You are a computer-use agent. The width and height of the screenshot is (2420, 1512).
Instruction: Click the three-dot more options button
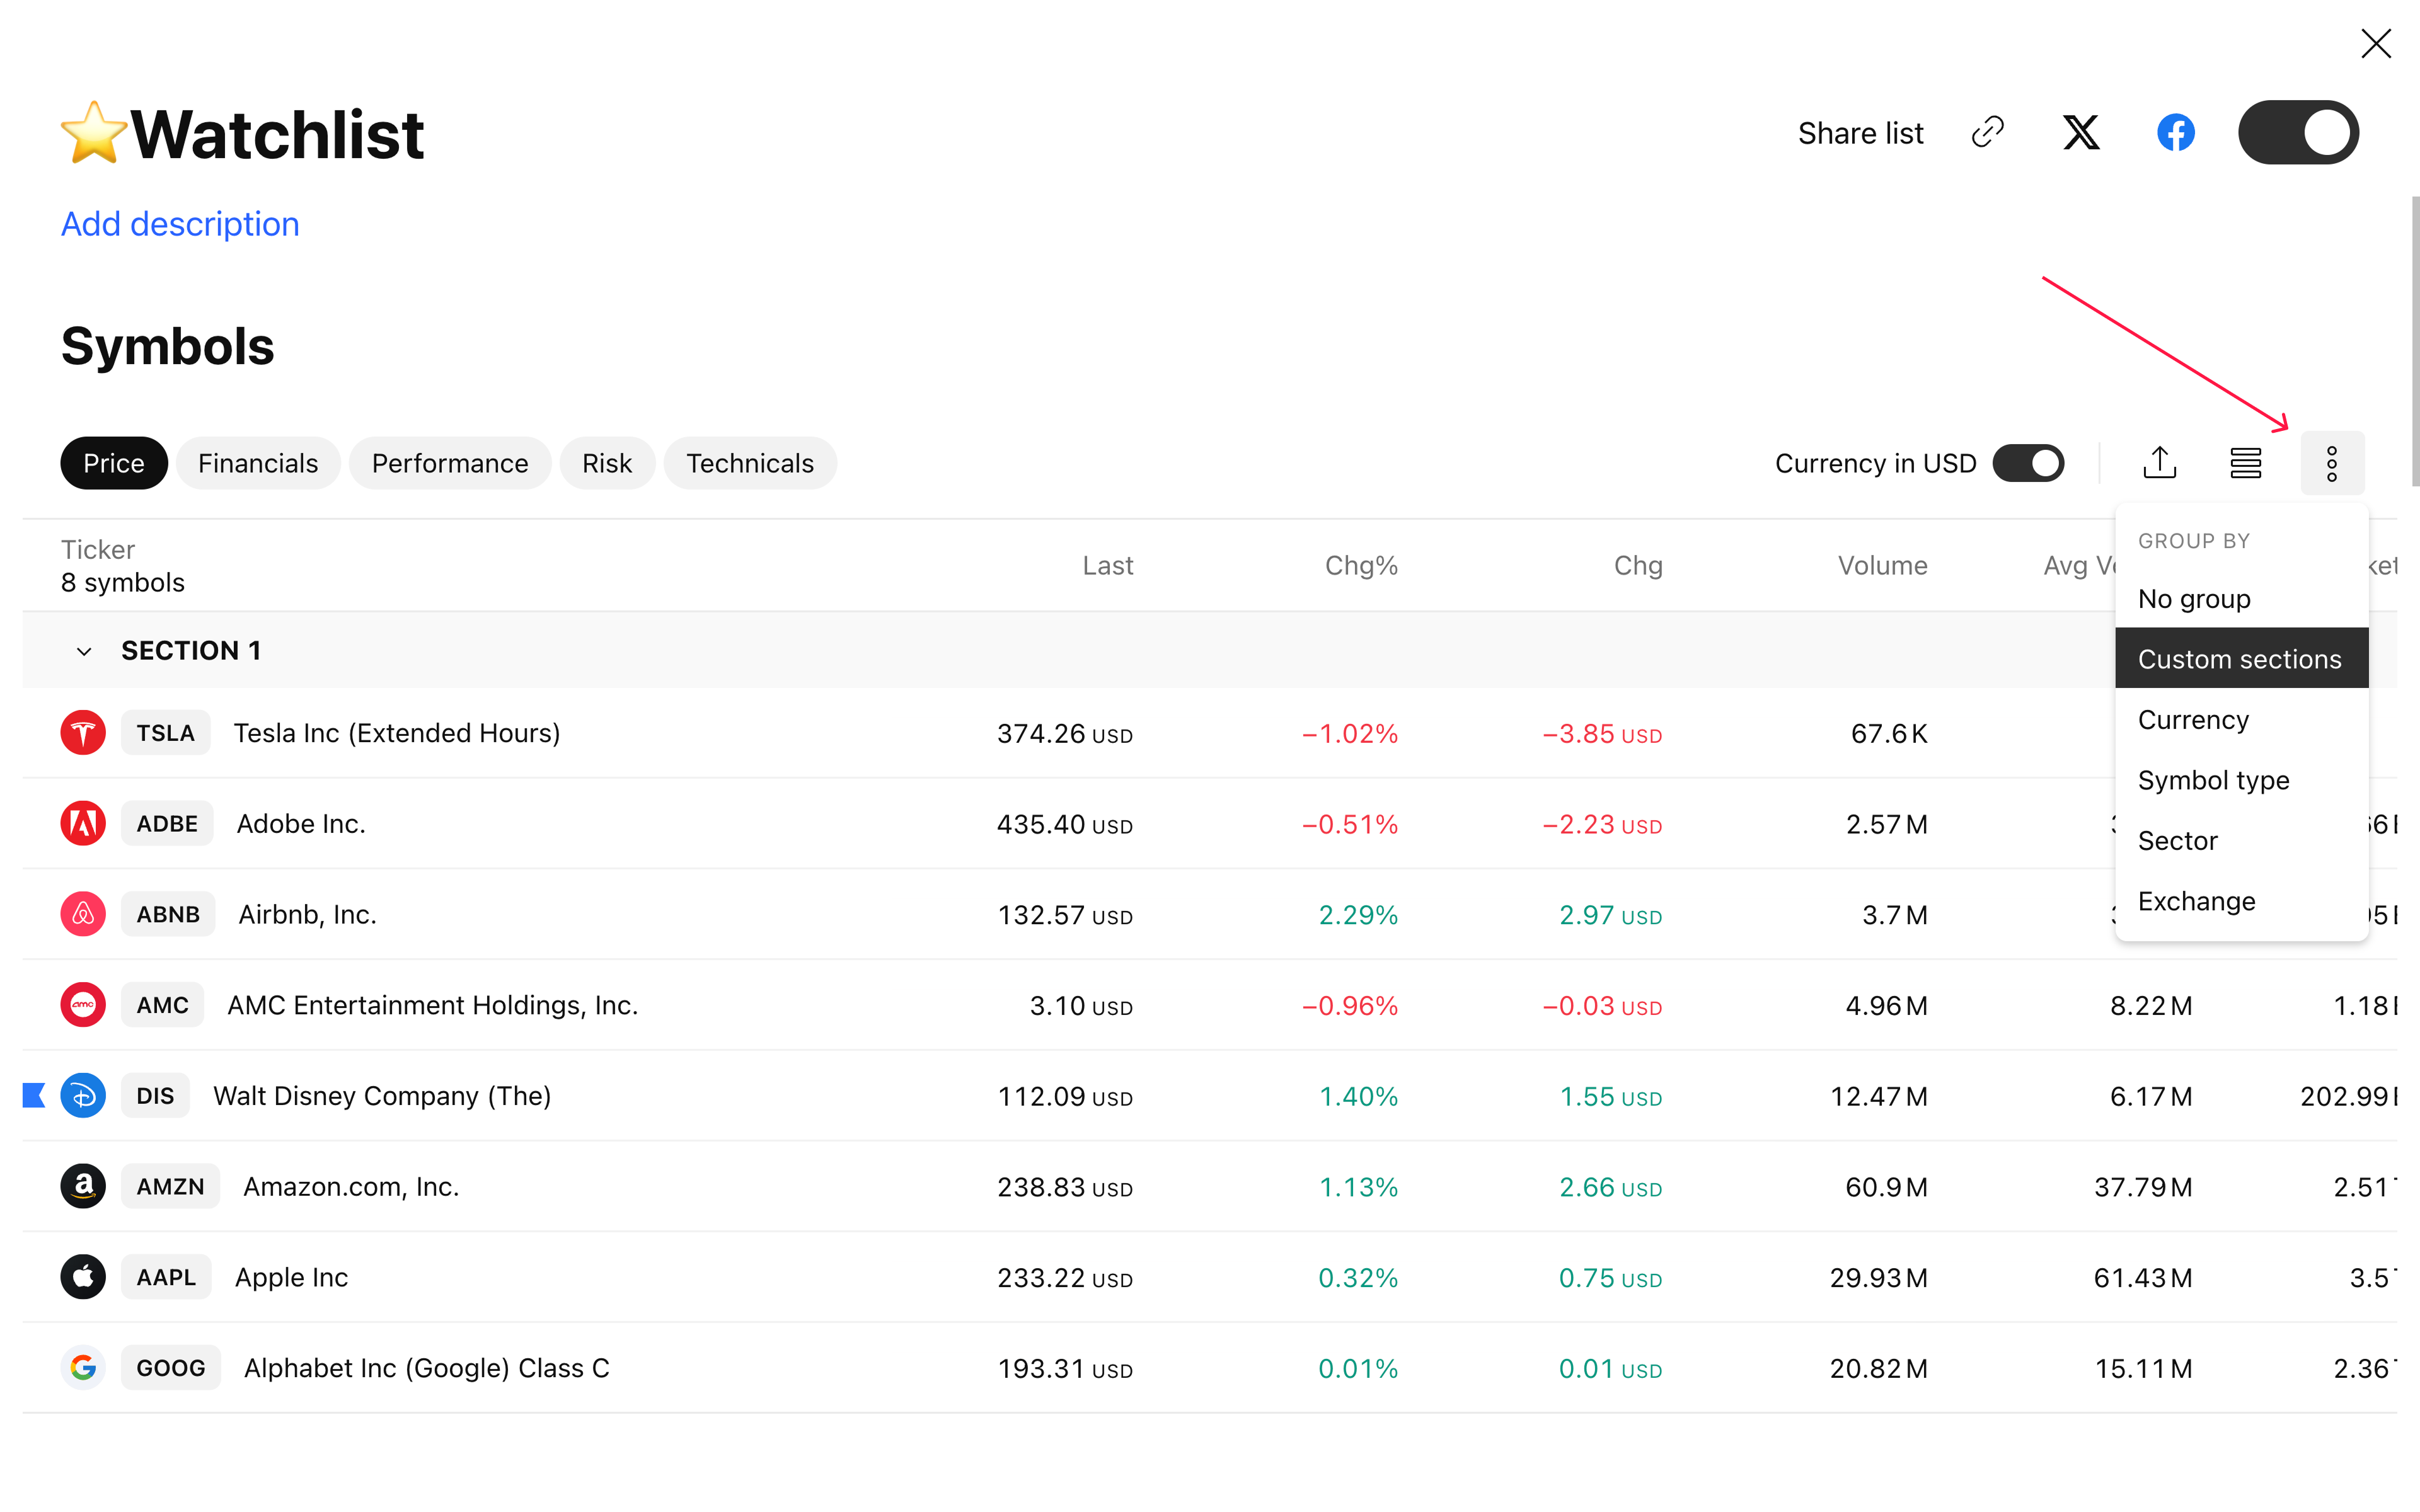coord(2332,463)
